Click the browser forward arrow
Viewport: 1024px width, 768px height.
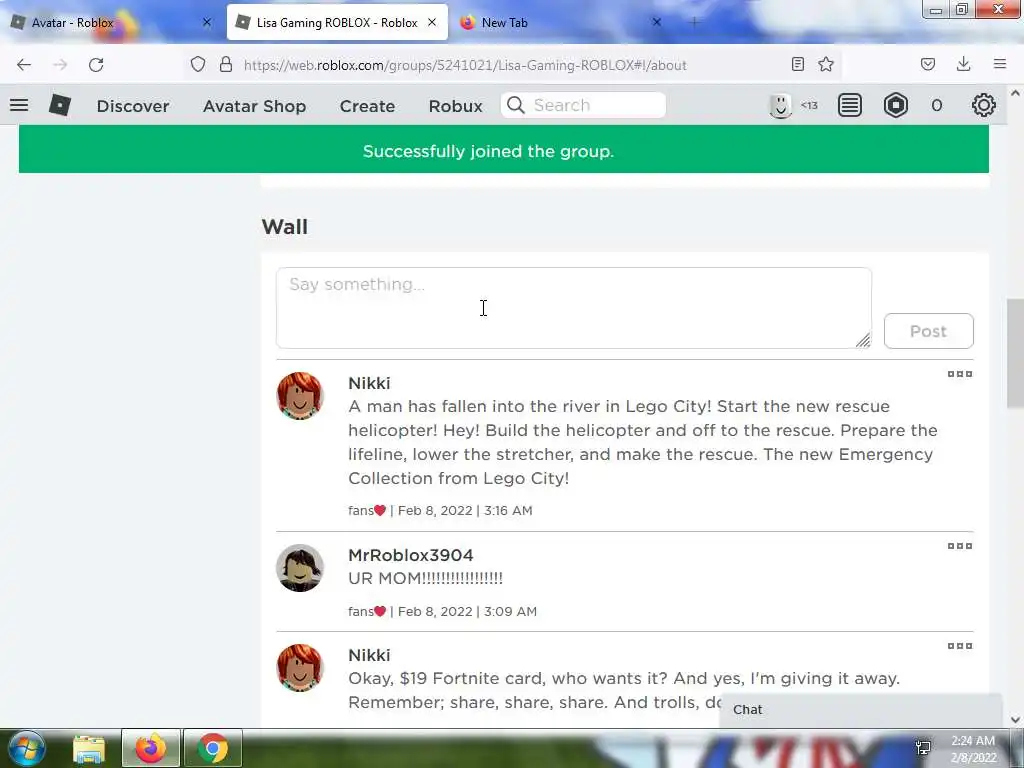click(60, 65)
